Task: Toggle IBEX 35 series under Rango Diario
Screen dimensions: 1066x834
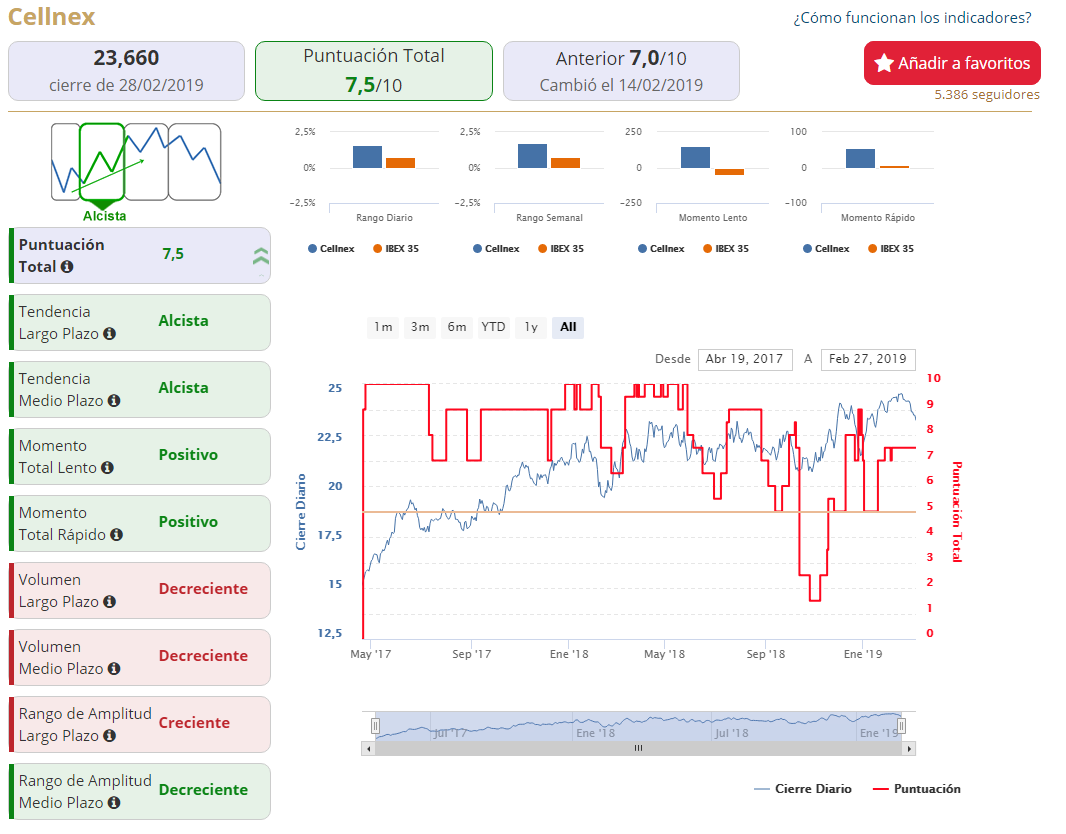Action: (x=396, y=249)
